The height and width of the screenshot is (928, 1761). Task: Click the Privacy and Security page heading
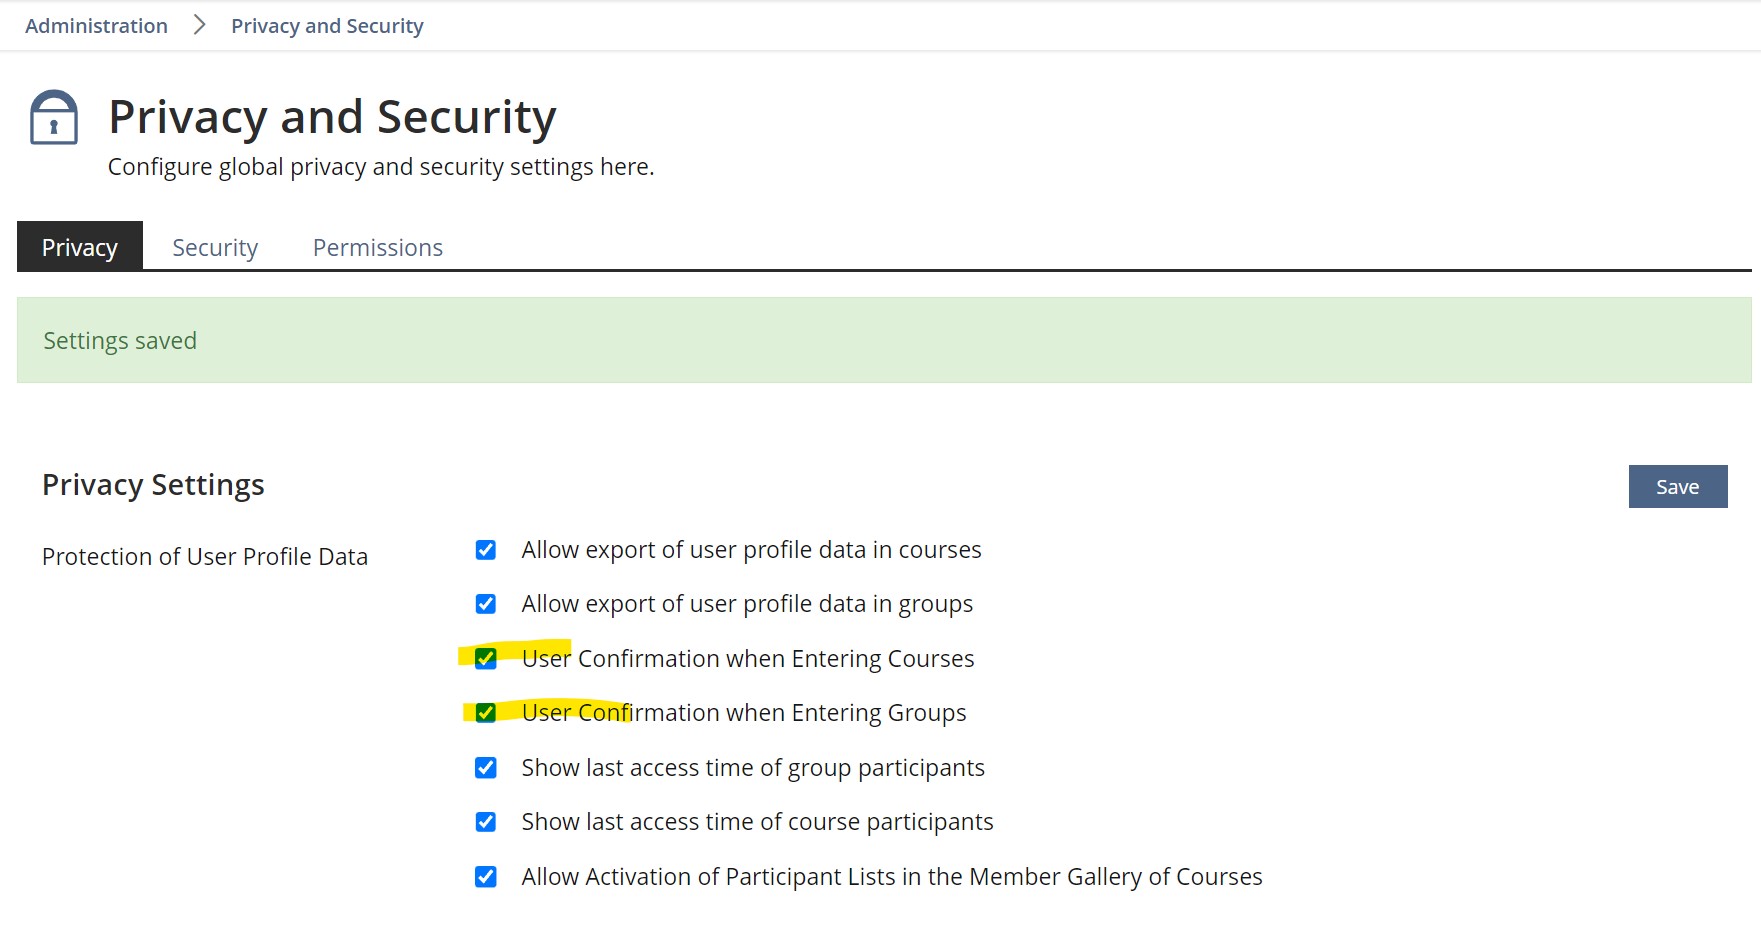[332, 117]
